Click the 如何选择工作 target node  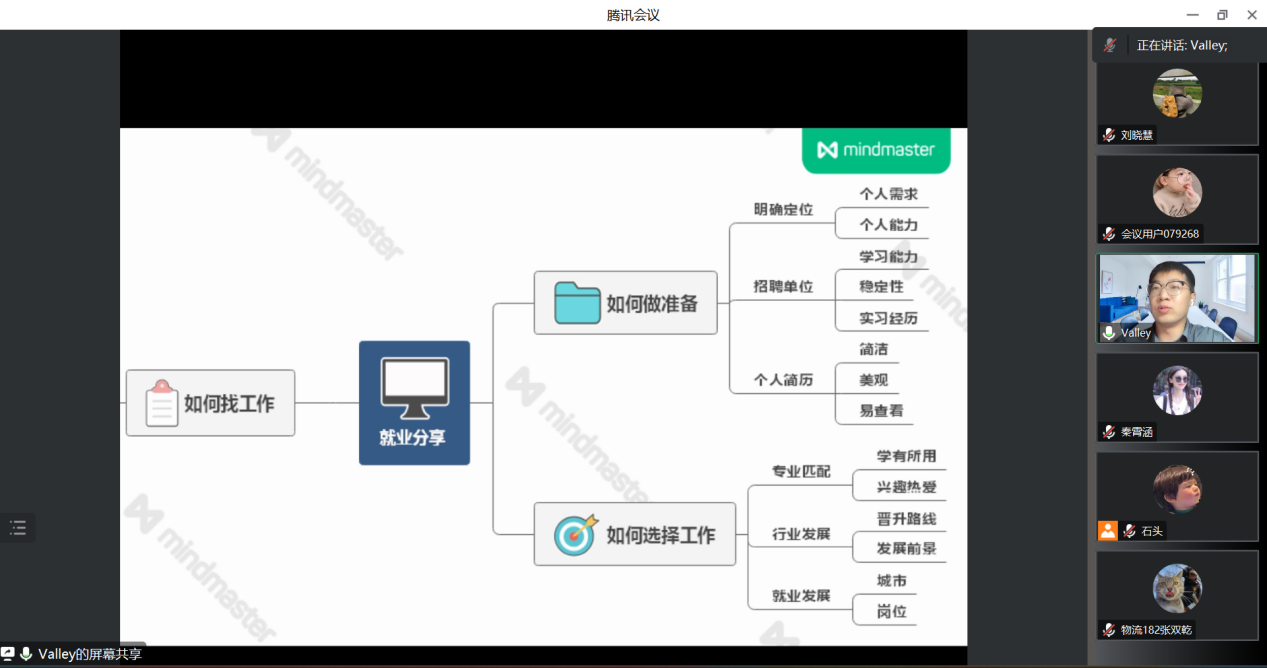(634, 535)
